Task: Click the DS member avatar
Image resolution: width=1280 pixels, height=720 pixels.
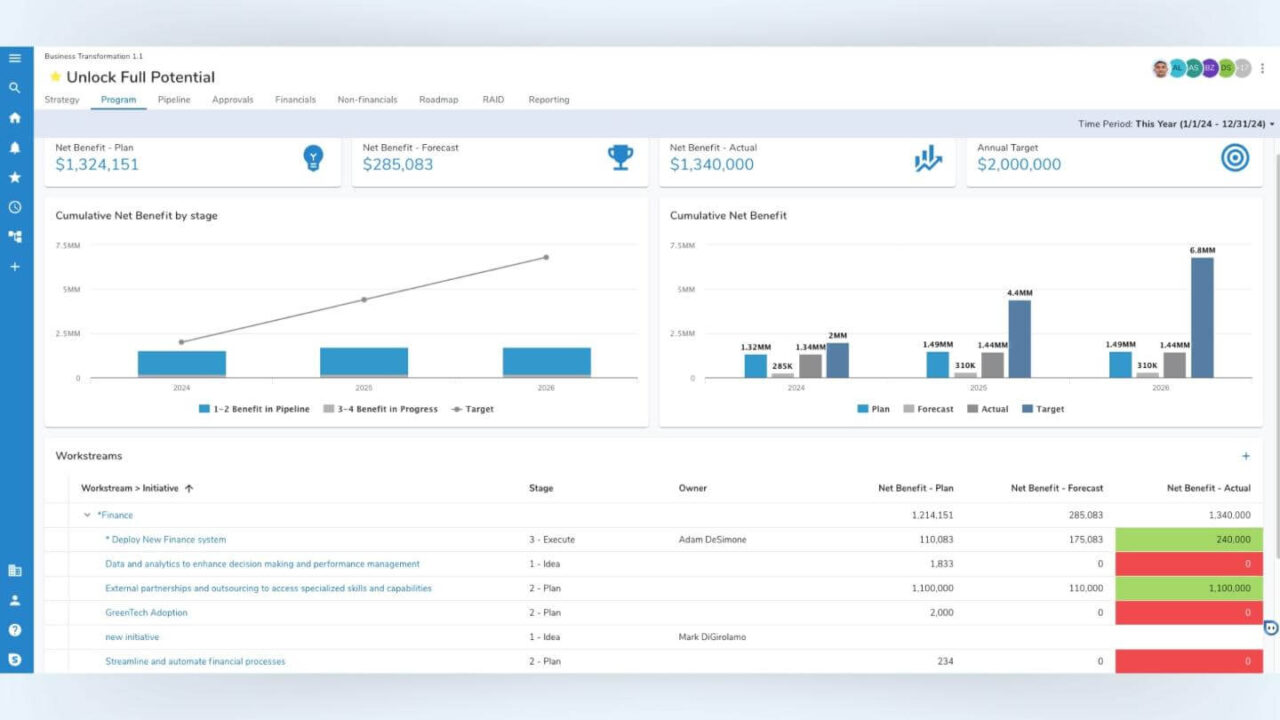Action: coord(1226,68)
